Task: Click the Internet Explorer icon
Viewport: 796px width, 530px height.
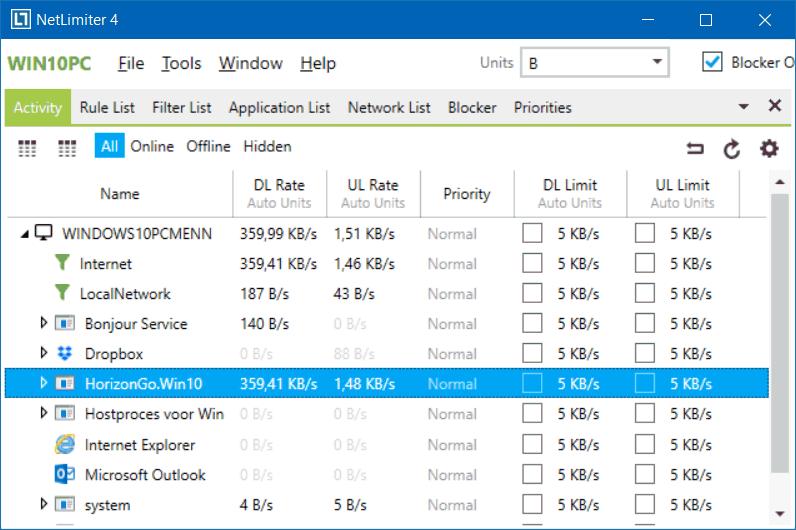Action: (x=65, y=444)
